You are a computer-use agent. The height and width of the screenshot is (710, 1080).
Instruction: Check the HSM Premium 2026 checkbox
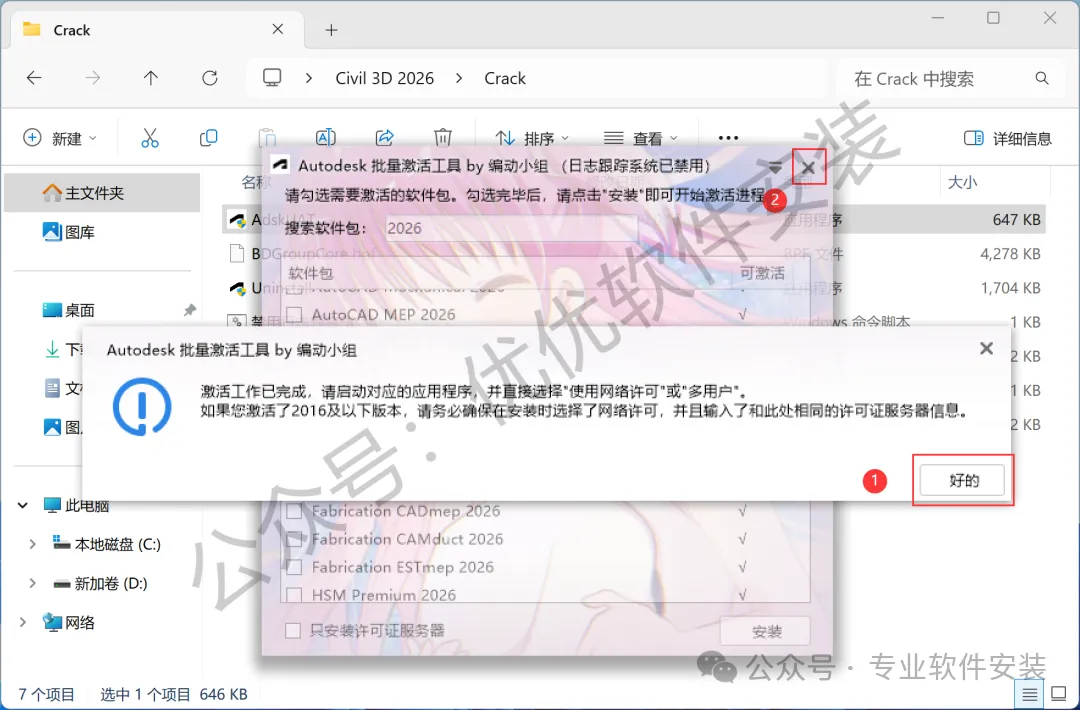294,595
